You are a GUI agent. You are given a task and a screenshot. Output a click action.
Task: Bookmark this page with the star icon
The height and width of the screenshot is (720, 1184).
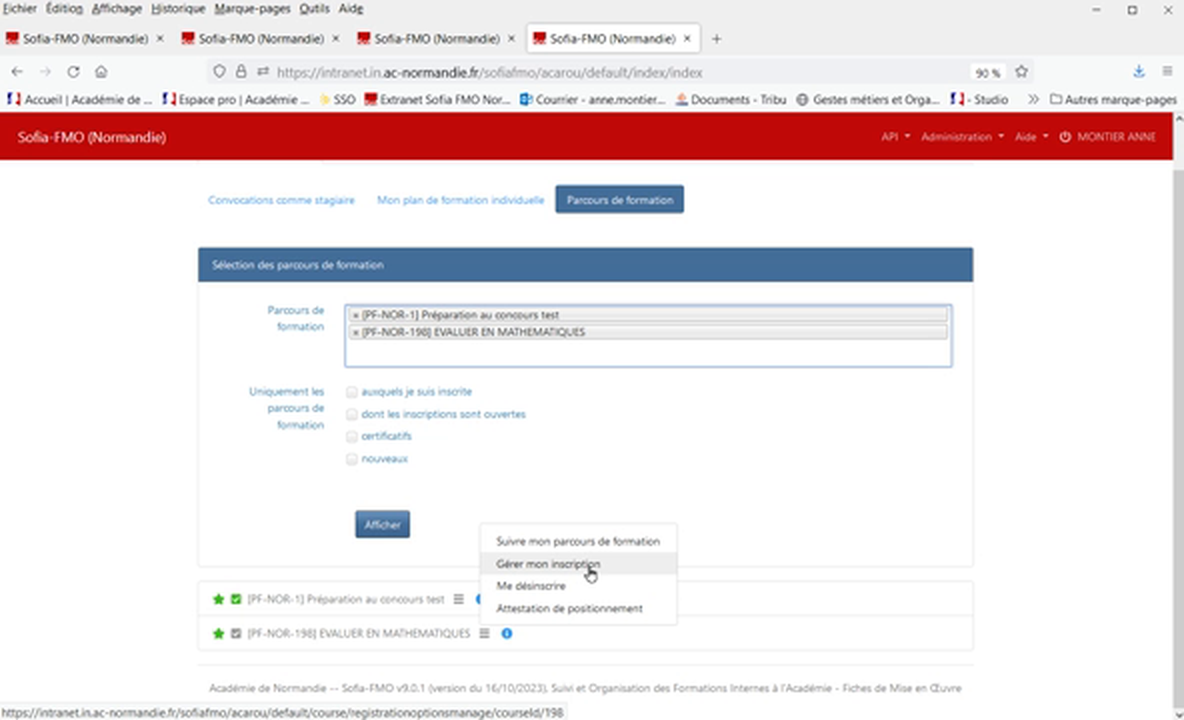pos(1021,72)
